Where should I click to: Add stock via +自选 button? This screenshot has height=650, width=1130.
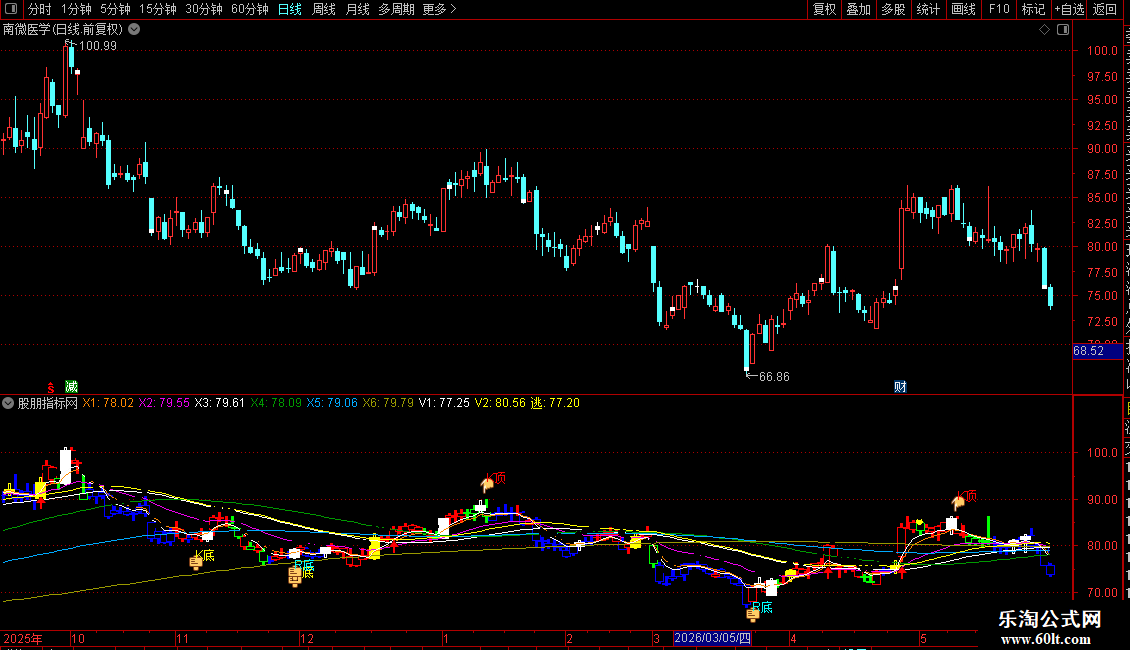pos(1069,9)
